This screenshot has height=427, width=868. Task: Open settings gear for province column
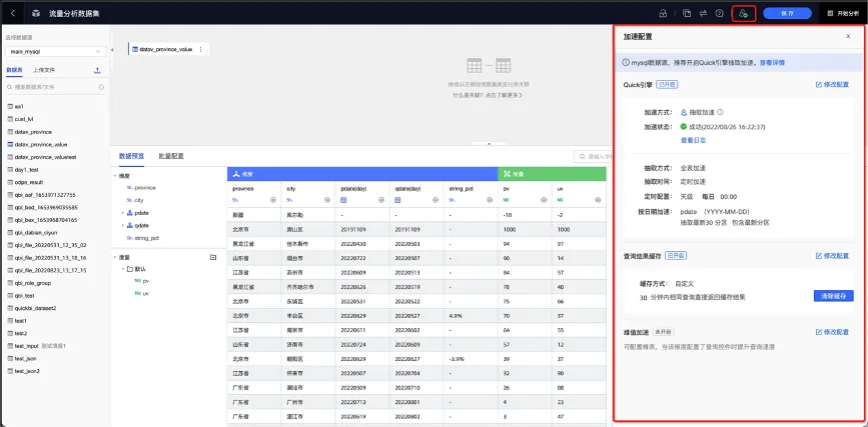point(273,200)
